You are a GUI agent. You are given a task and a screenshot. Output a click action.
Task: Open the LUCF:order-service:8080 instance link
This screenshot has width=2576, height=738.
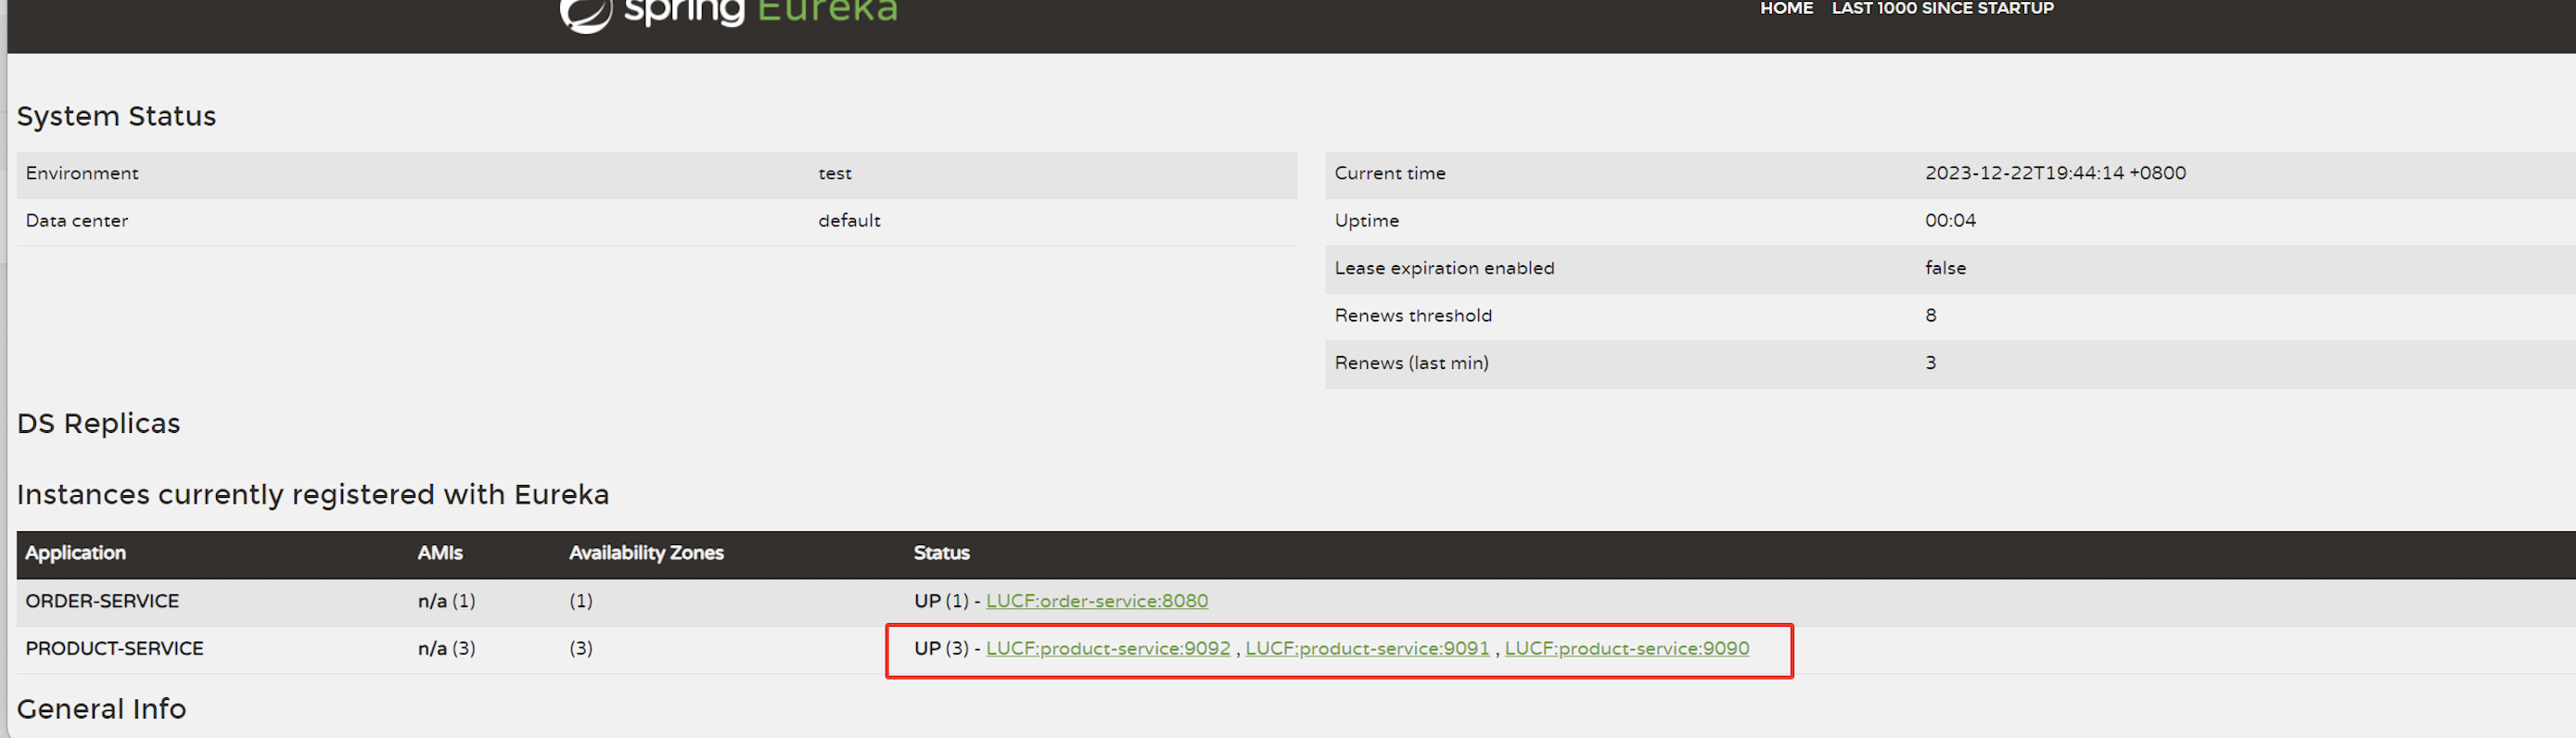[1096, 601]
